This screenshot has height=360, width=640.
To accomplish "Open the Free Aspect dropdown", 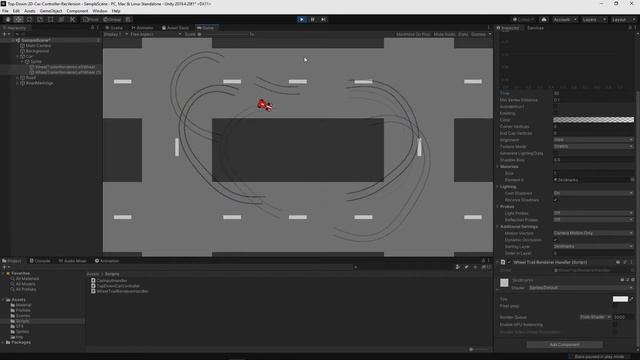I will click(155, 34).
